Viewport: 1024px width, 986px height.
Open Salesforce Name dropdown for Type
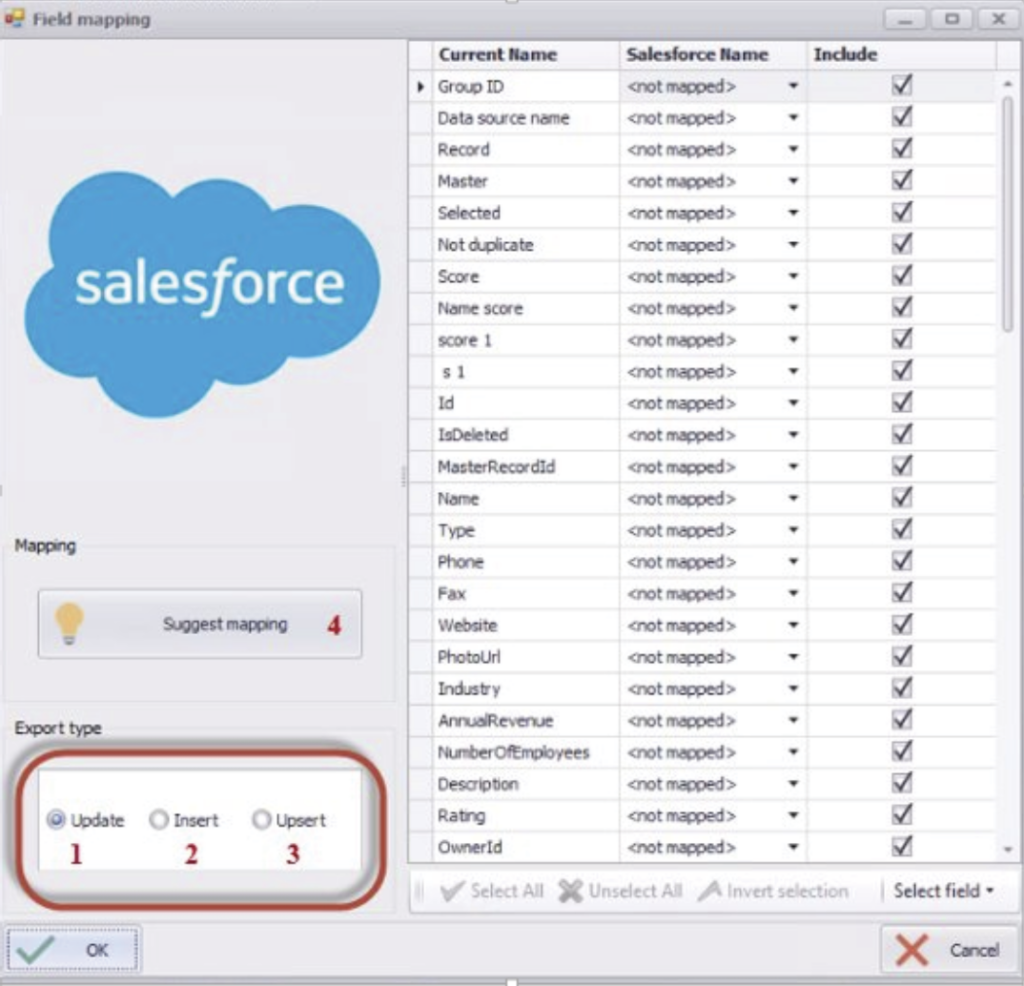click(x=793, y=530)
